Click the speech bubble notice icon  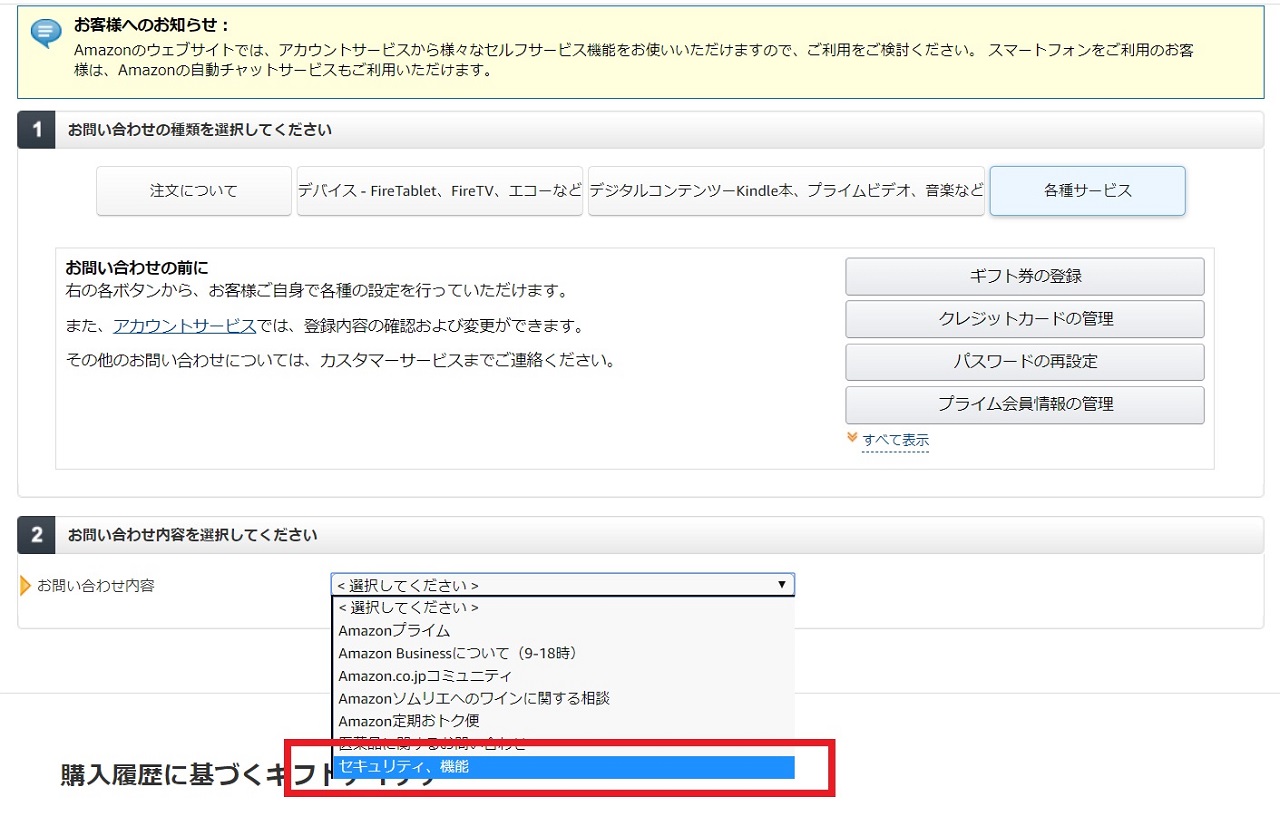click(x=46, y=33)
